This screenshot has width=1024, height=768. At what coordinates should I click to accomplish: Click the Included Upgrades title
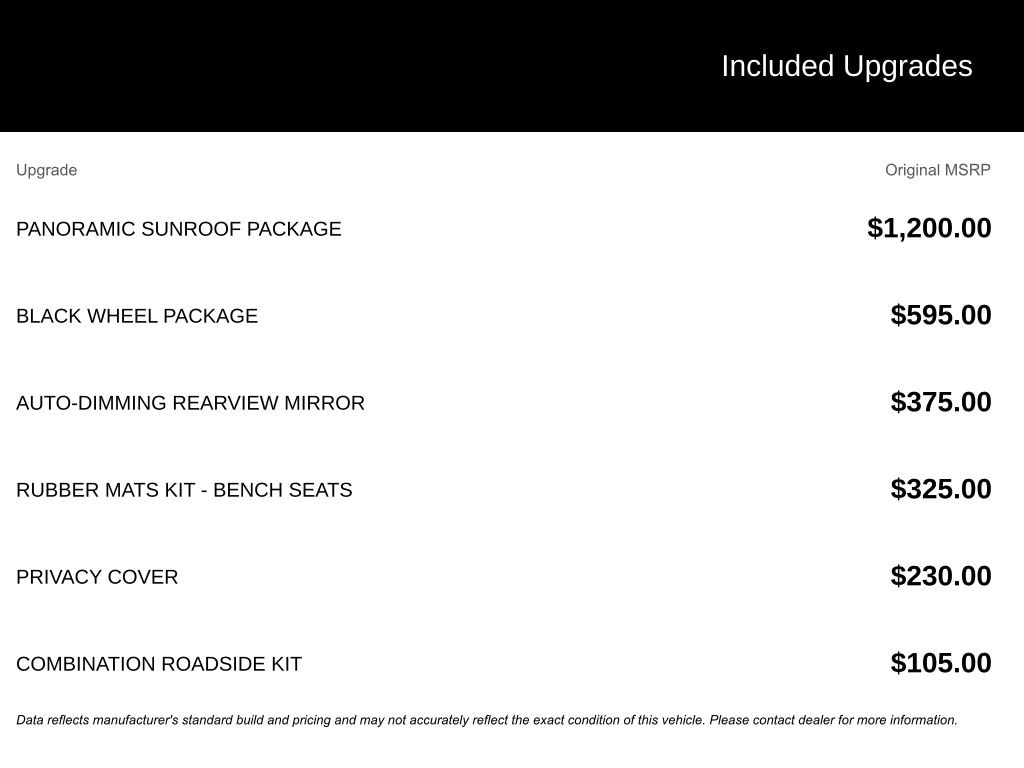coord(846,66)
